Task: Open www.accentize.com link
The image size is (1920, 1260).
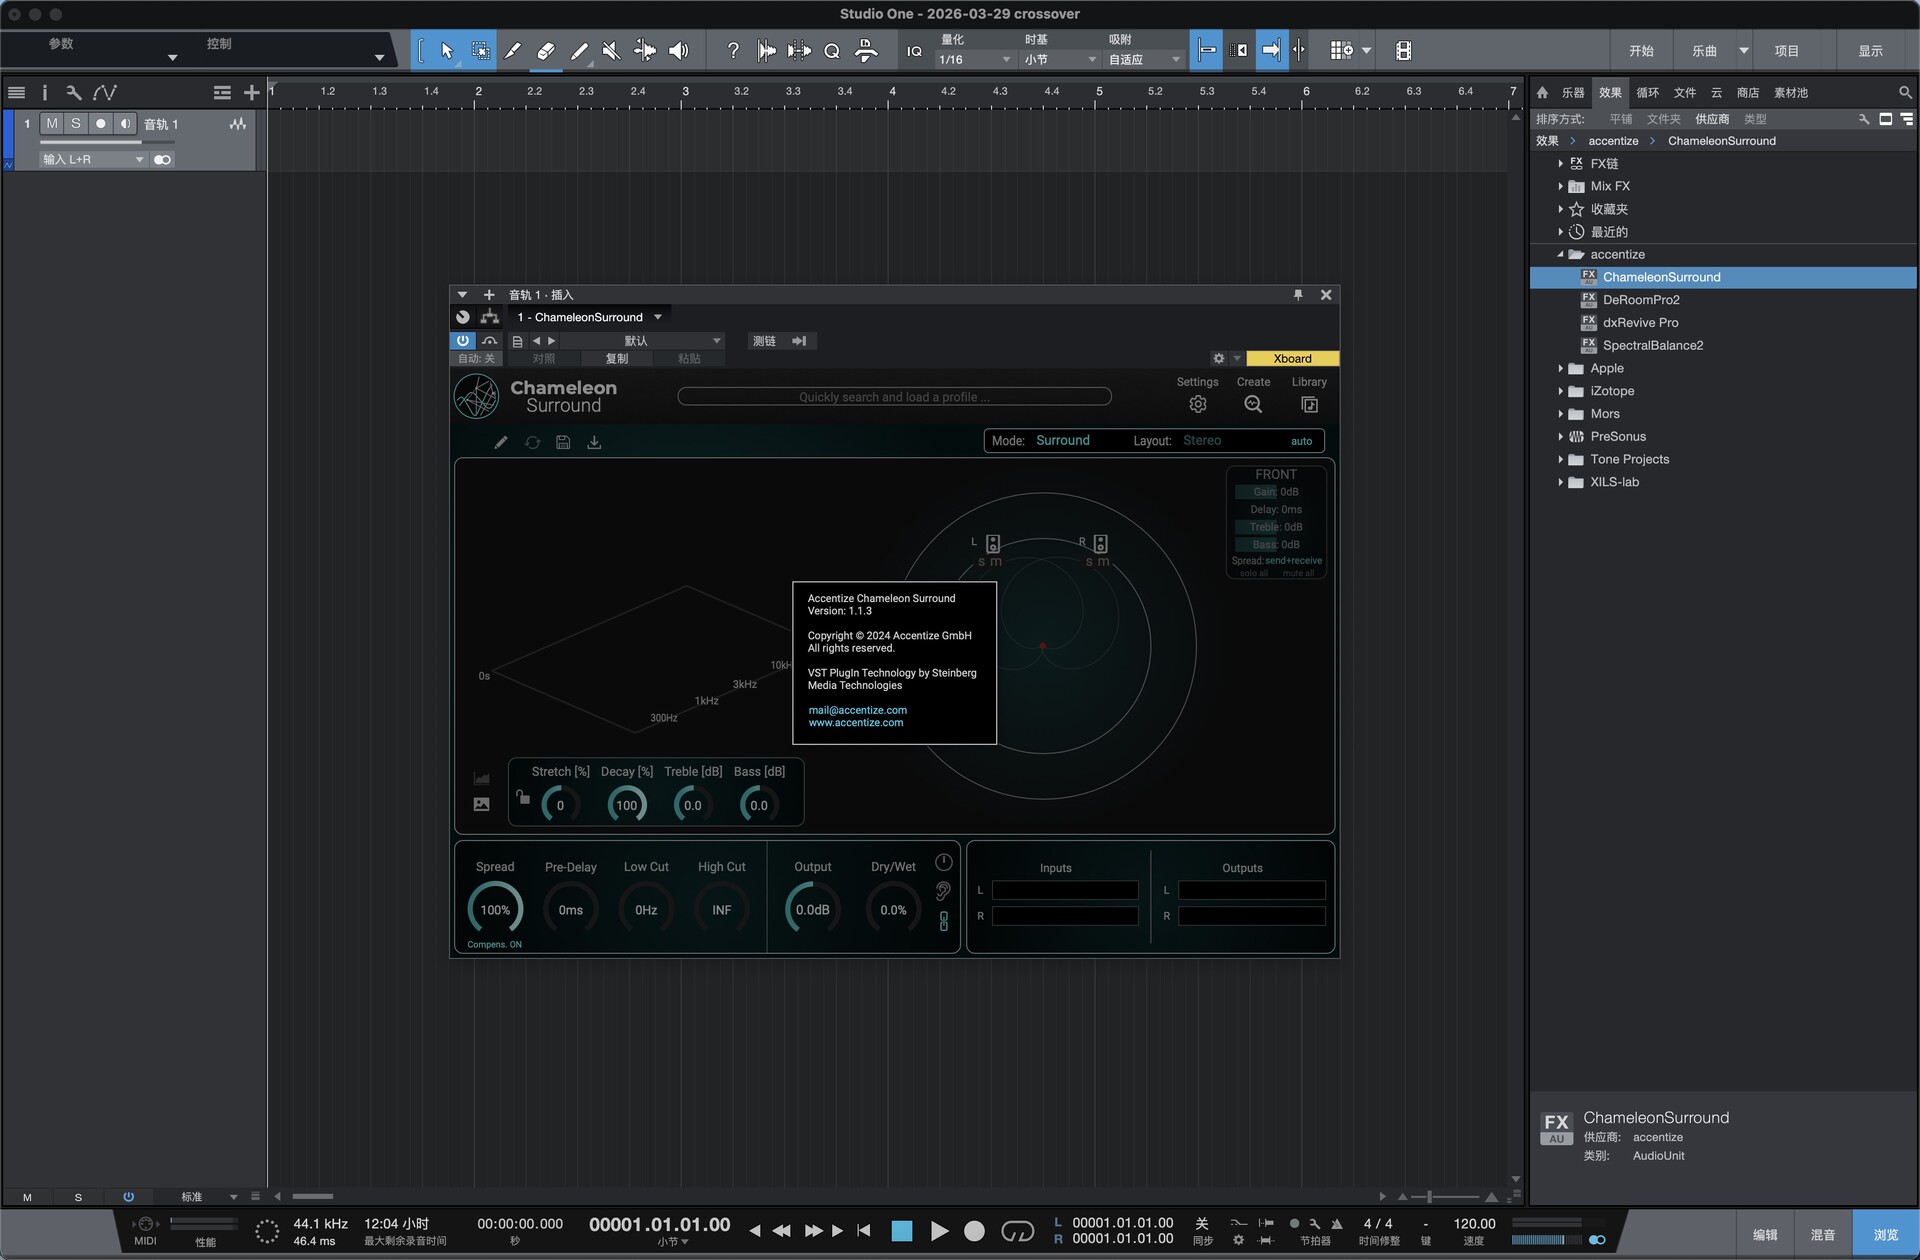Action: [855, 723]
